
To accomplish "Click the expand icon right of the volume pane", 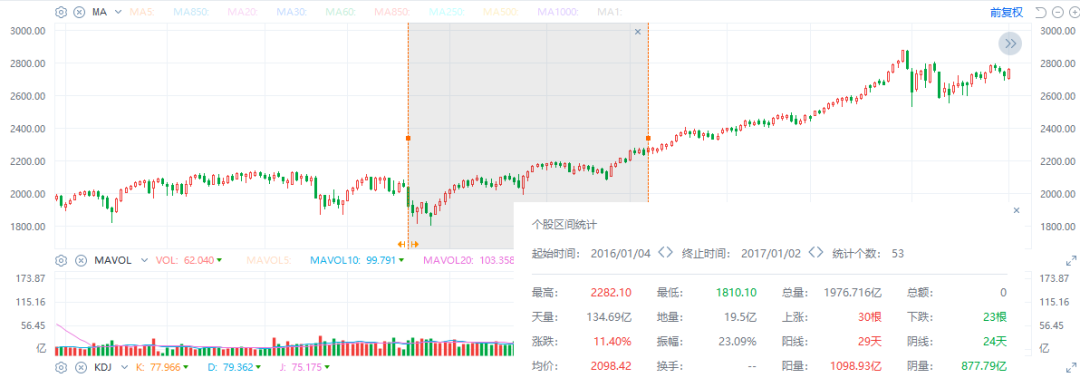I will point(1071,260).
